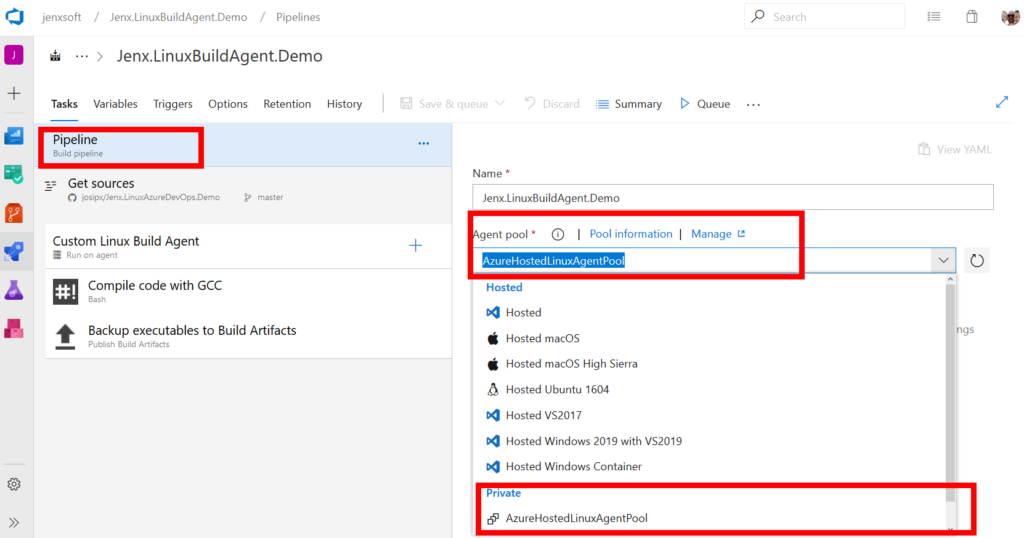Open Manage agent pools link
Image resolution: width=1024 pixels, height=538 pixels.
[x=718, y=234]
